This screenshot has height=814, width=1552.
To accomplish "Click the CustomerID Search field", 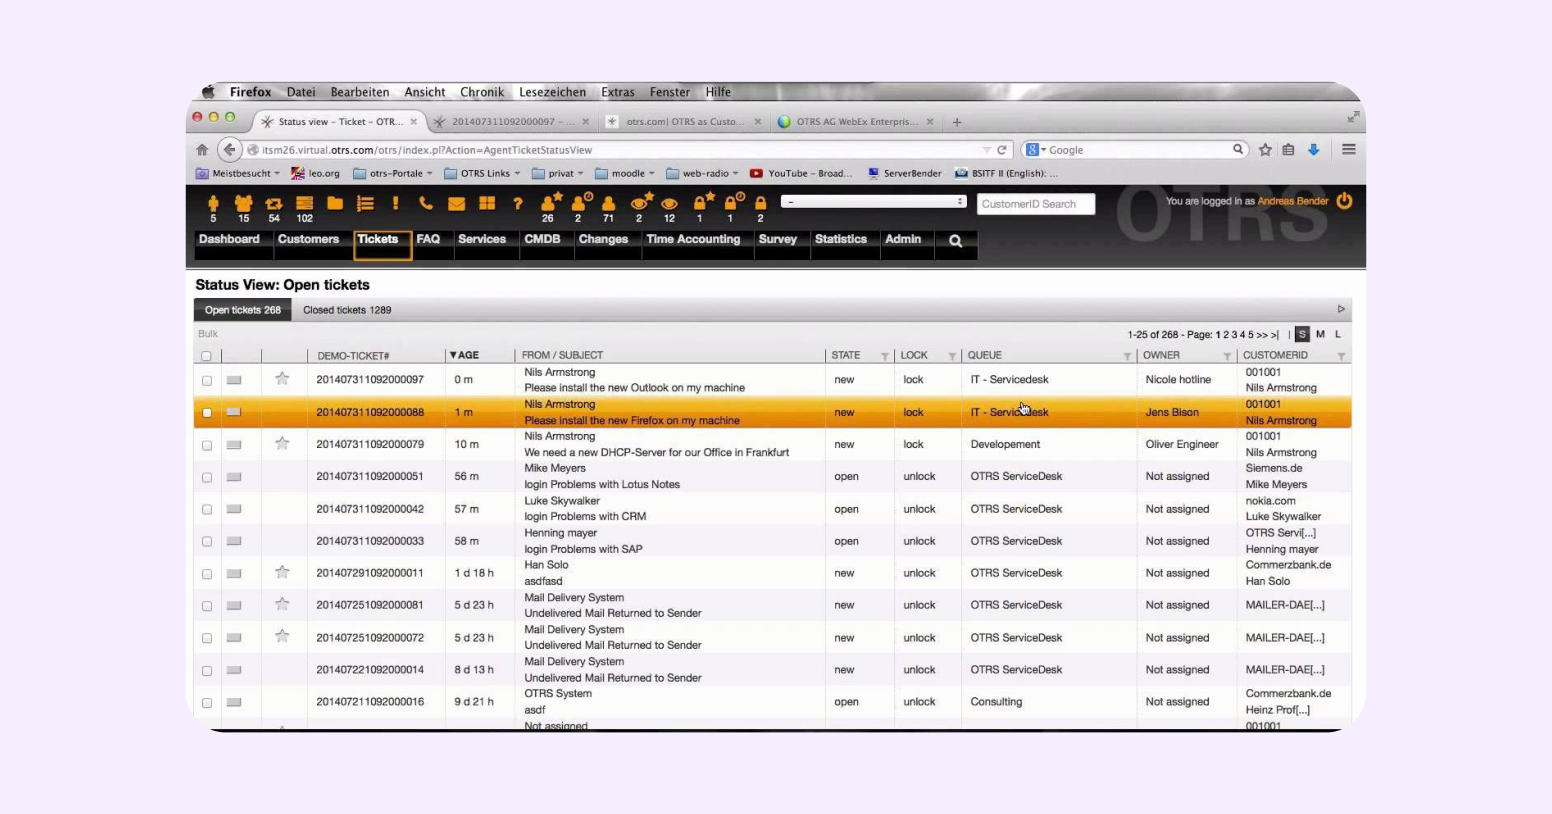I will tap(1035, 204).
